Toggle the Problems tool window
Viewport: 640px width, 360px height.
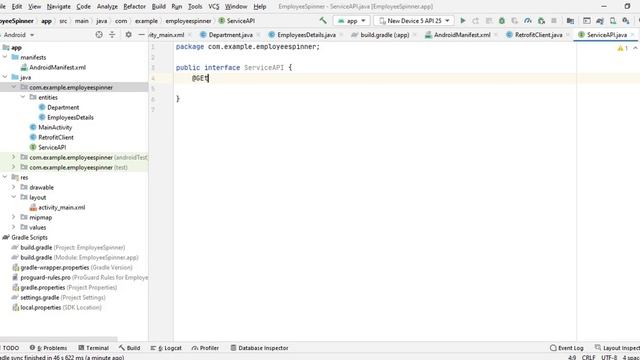[48, 348]
